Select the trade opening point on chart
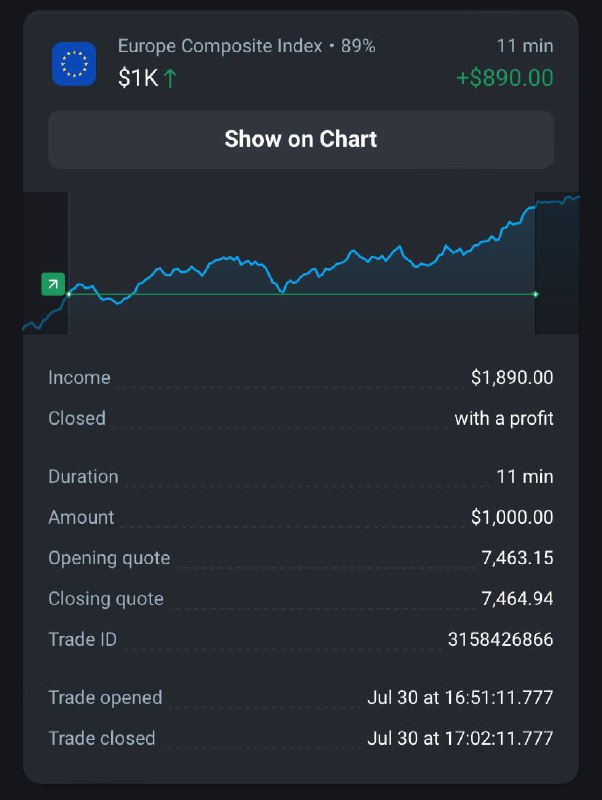This screenshot has height=800, width=602. [x=69, y=294]
